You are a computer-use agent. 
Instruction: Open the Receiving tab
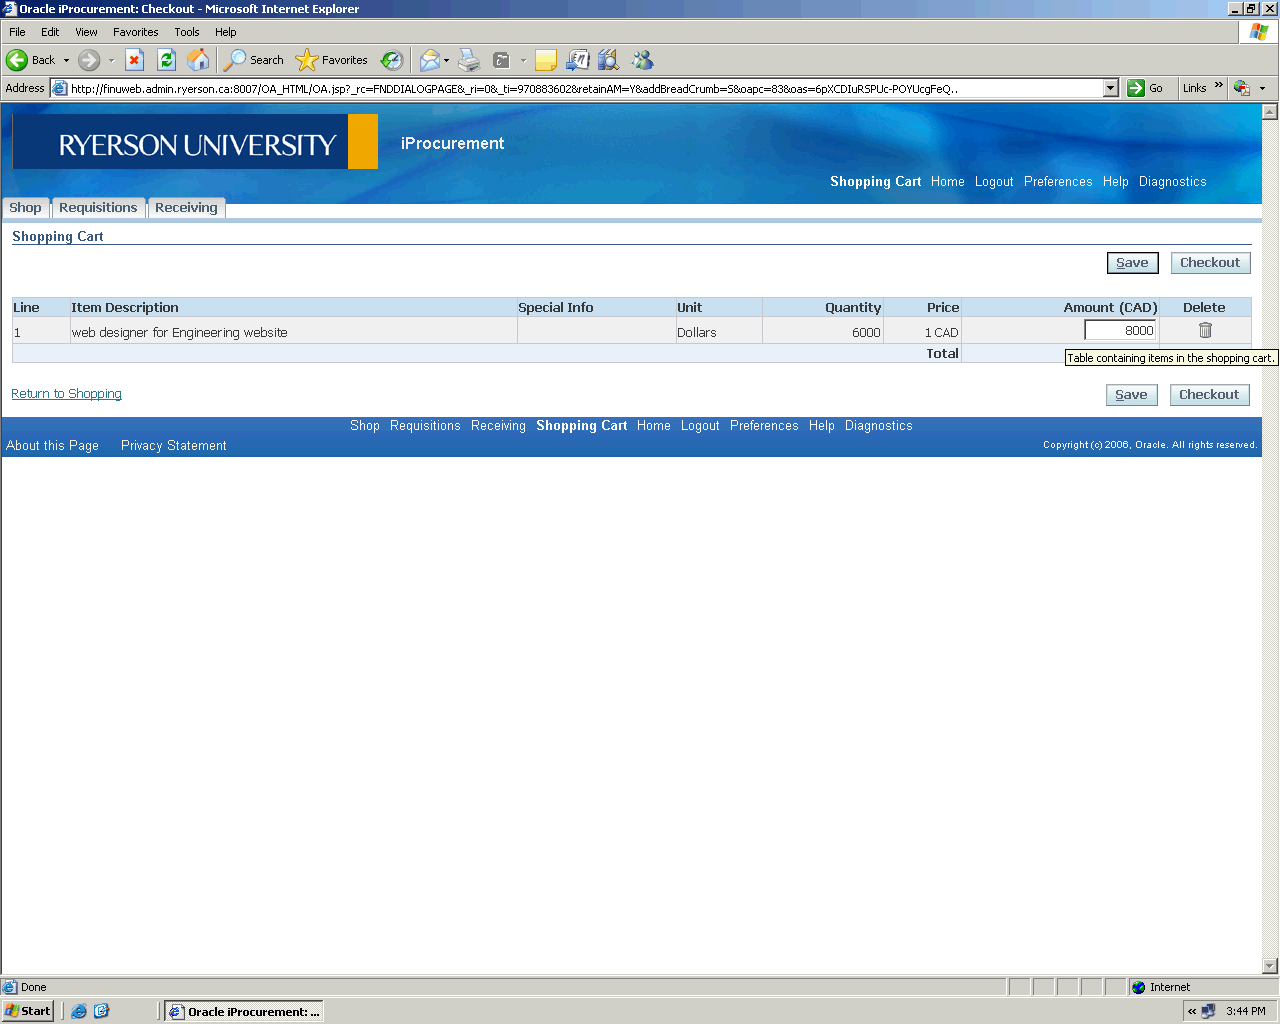186,208
